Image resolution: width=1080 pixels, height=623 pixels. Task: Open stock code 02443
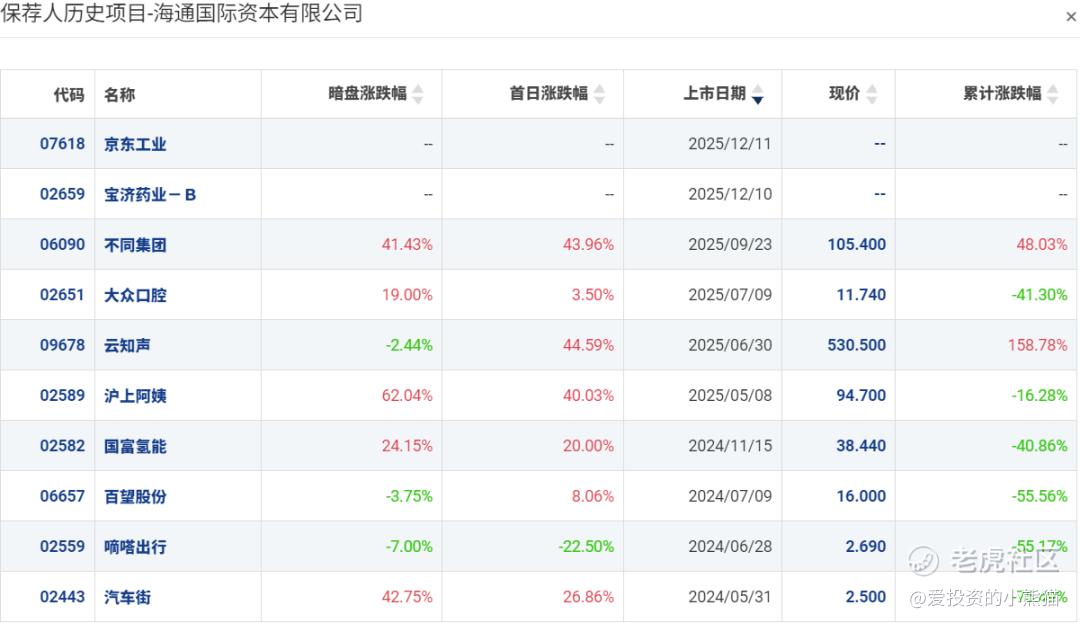(62, 596)
